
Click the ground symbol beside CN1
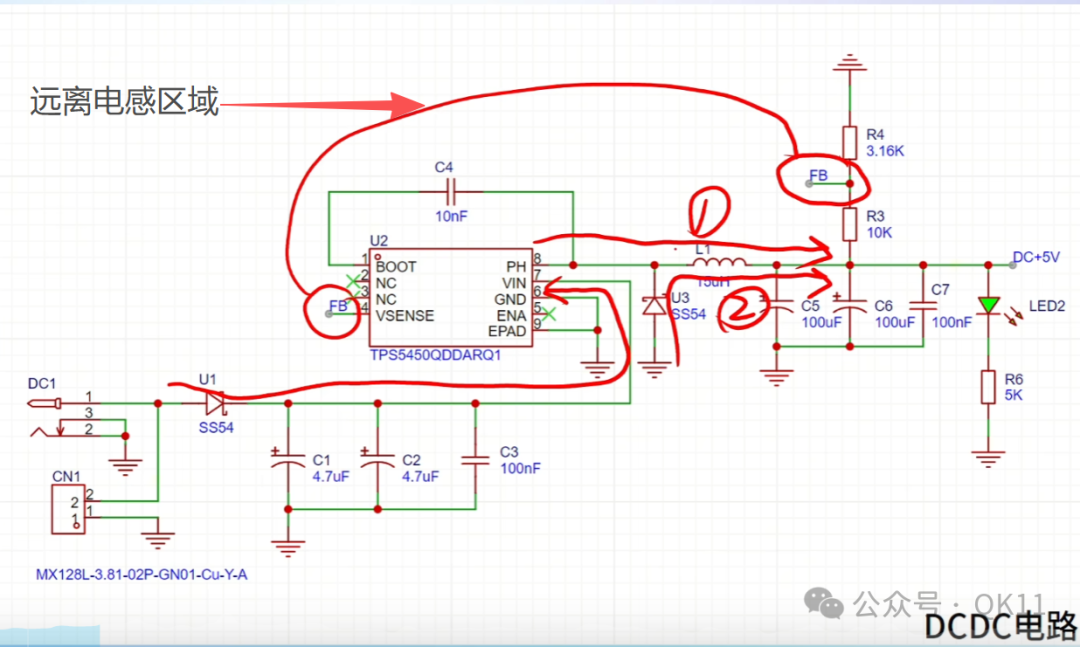[158, 540]
